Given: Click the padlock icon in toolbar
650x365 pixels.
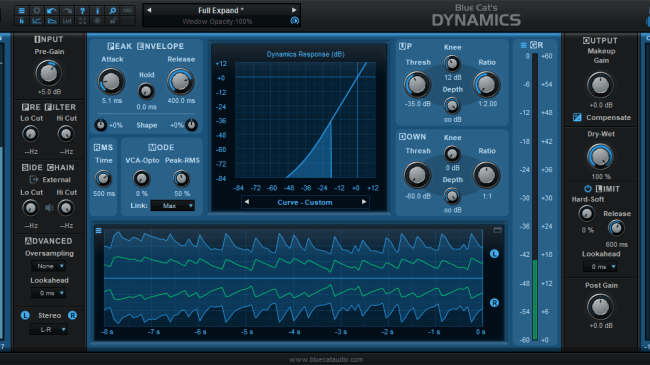Looking at the screenshot, I should [112, 21].
